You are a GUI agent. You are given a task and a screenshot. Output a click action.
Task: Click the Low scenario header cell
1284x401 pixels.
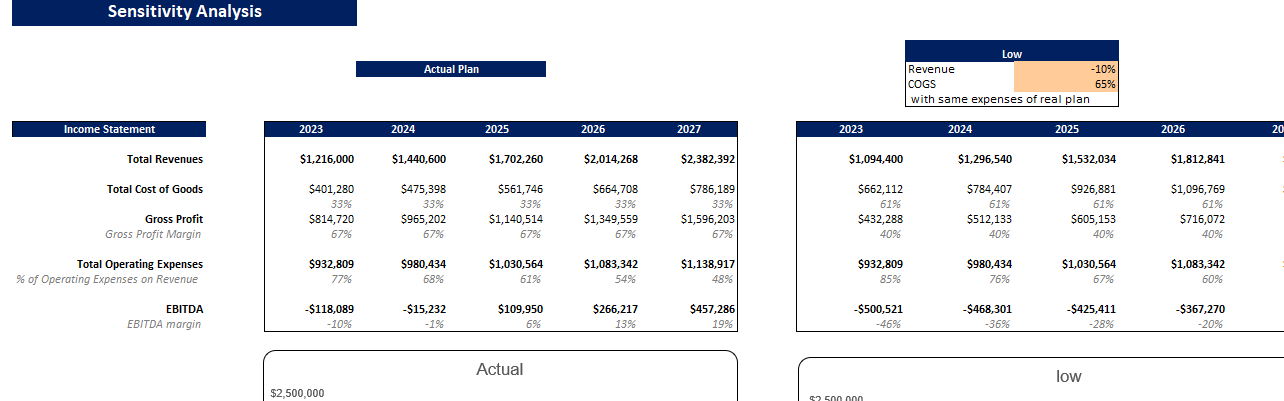(x=1012, y=54)
